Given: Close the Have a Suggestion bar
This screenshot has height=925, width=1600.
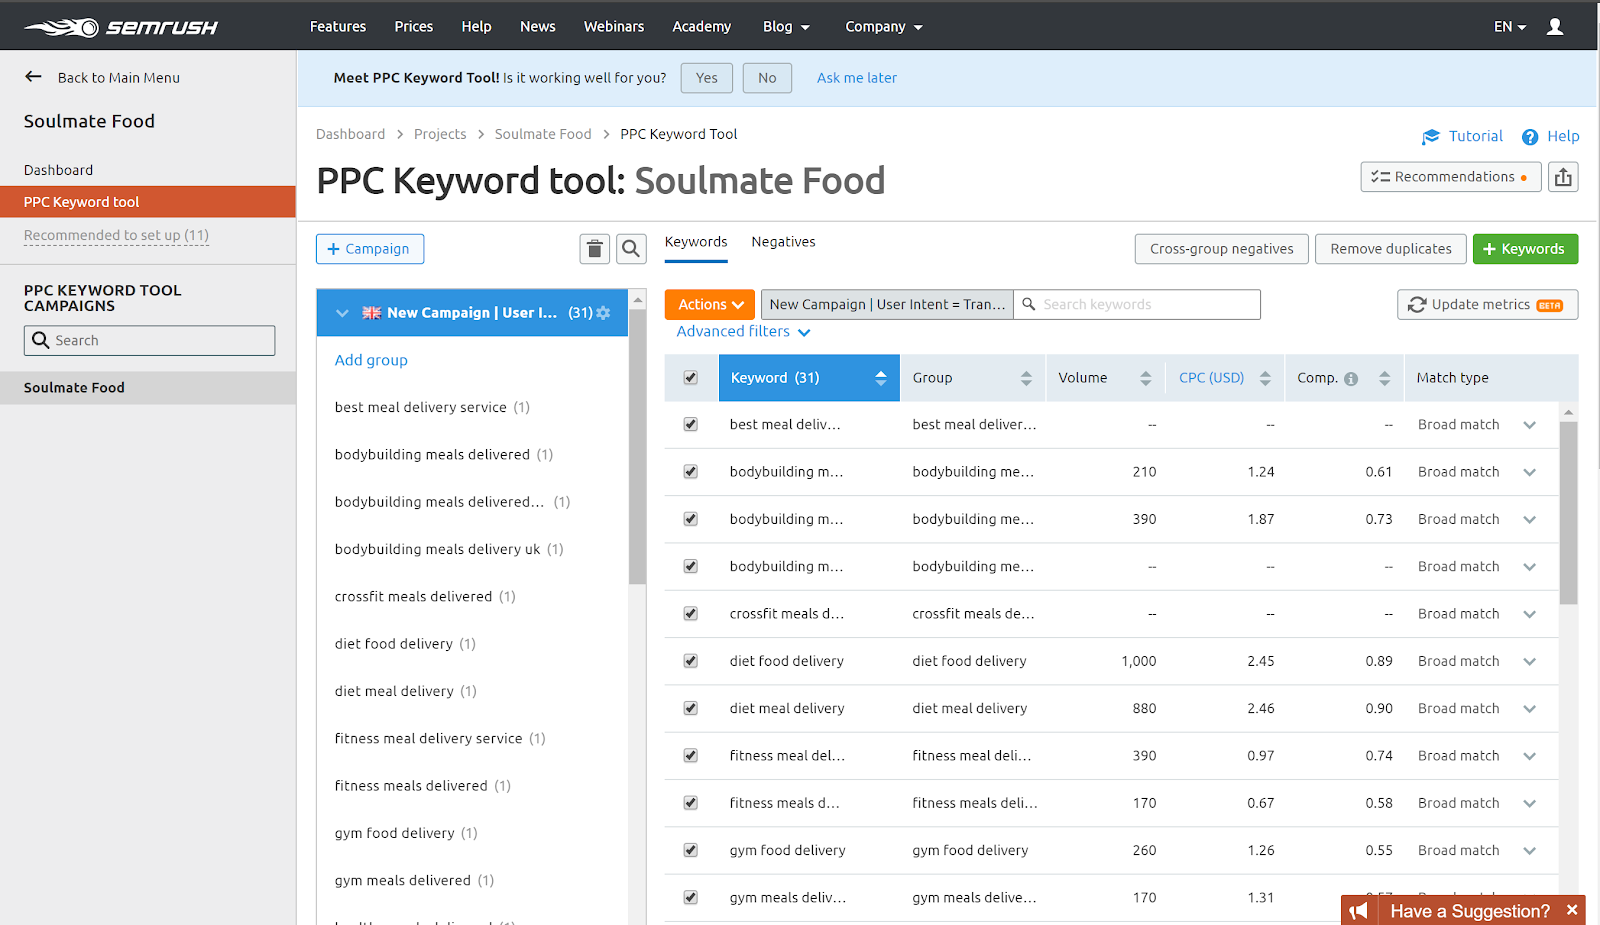Looking at the screenshot, I should coord(1572,910).
